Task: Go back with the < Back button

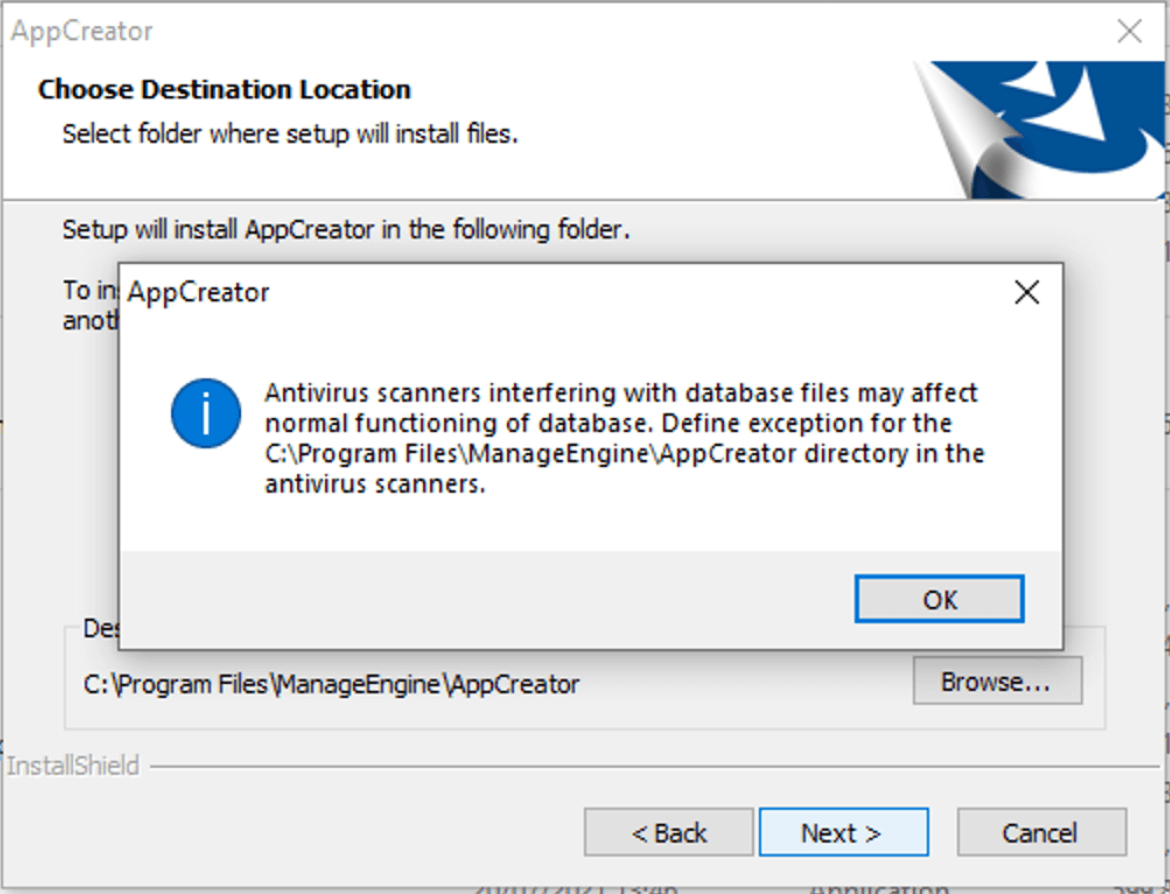Action: (669, 832)
